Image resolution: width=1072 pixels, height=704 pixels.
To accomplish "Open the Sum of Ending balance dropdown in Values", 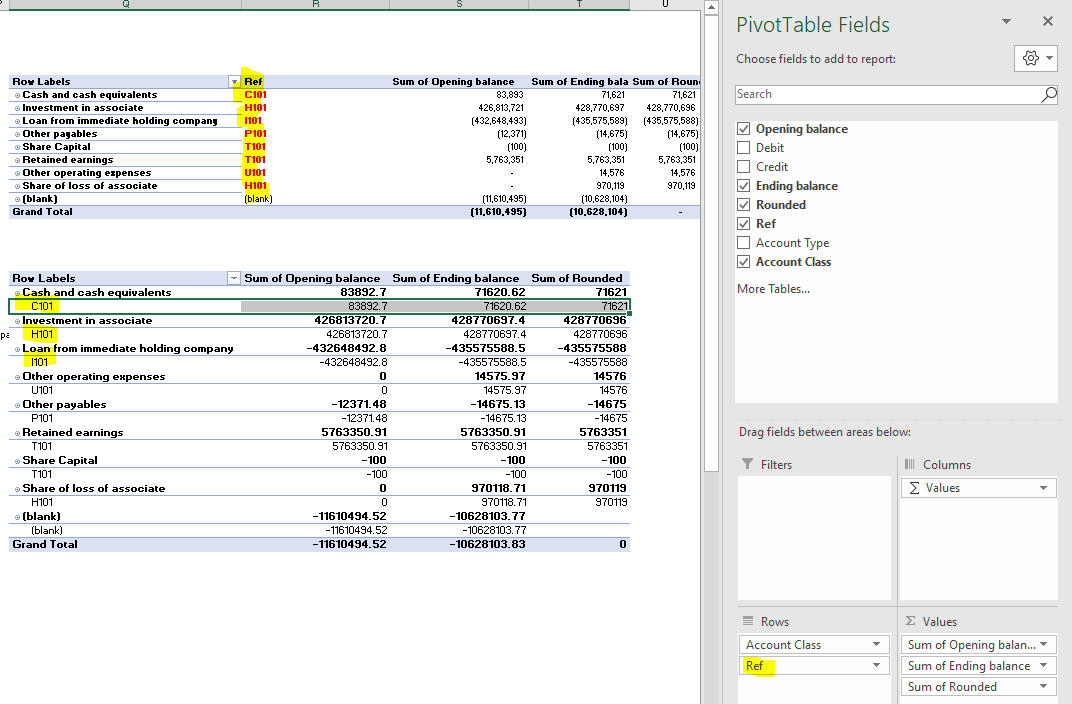I will 1046,665.
